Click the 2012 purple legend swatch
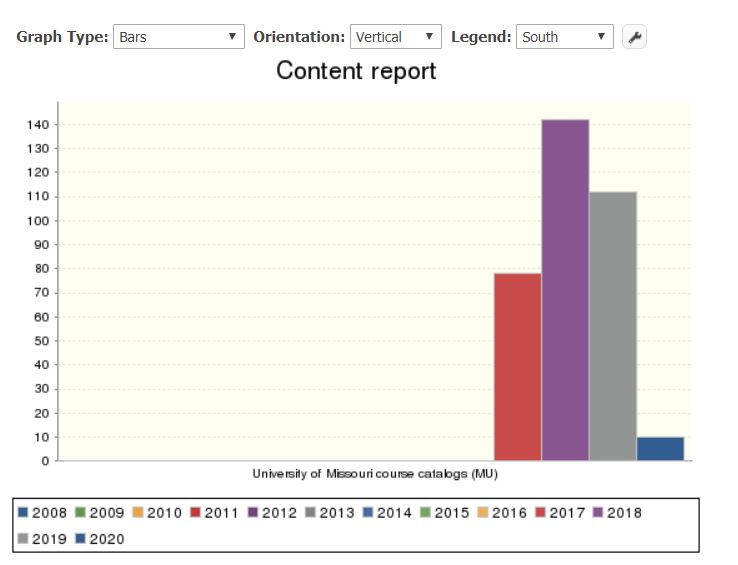Image resolution: width=738 pixels, height=565 pixels. [254, 513]
